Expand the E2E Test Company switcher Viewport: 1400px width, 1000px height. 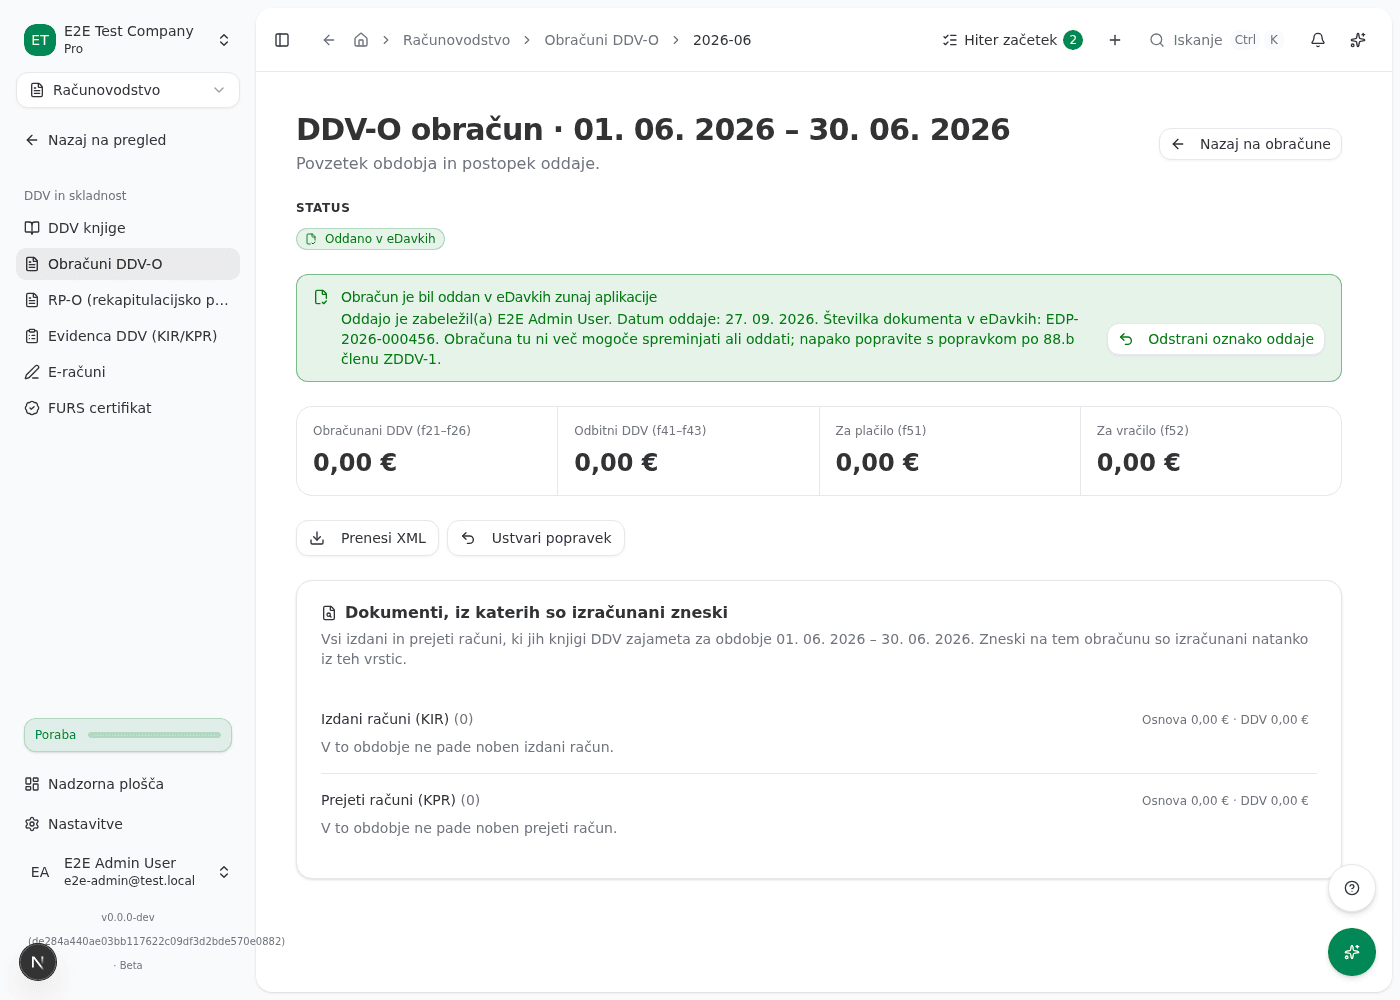pyautogui.click(x=128, y=40)
